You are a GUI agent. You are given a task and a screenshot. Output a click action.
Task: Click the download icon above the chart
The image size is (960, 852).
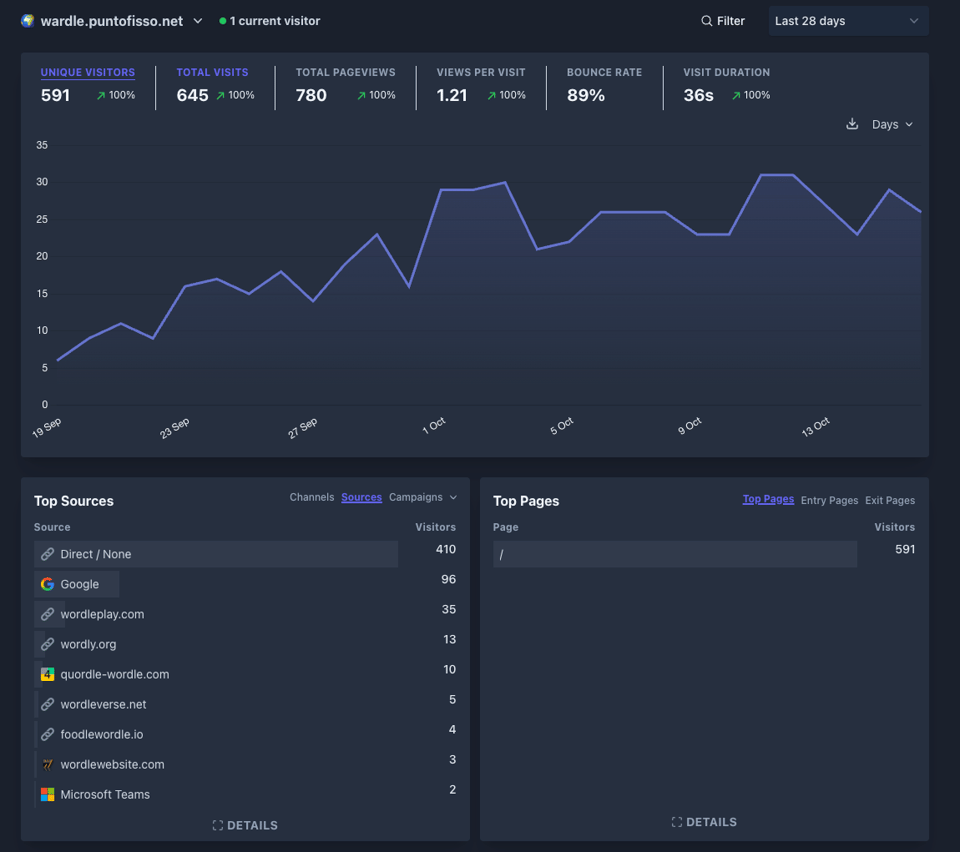pos(852,125)
